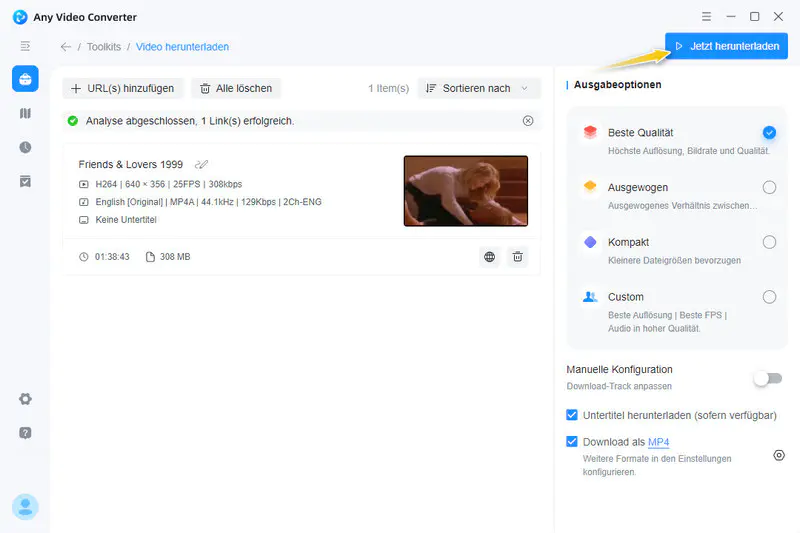
Task: Open the history clock icon in sidebar
Action: click(x=25, y=147)
